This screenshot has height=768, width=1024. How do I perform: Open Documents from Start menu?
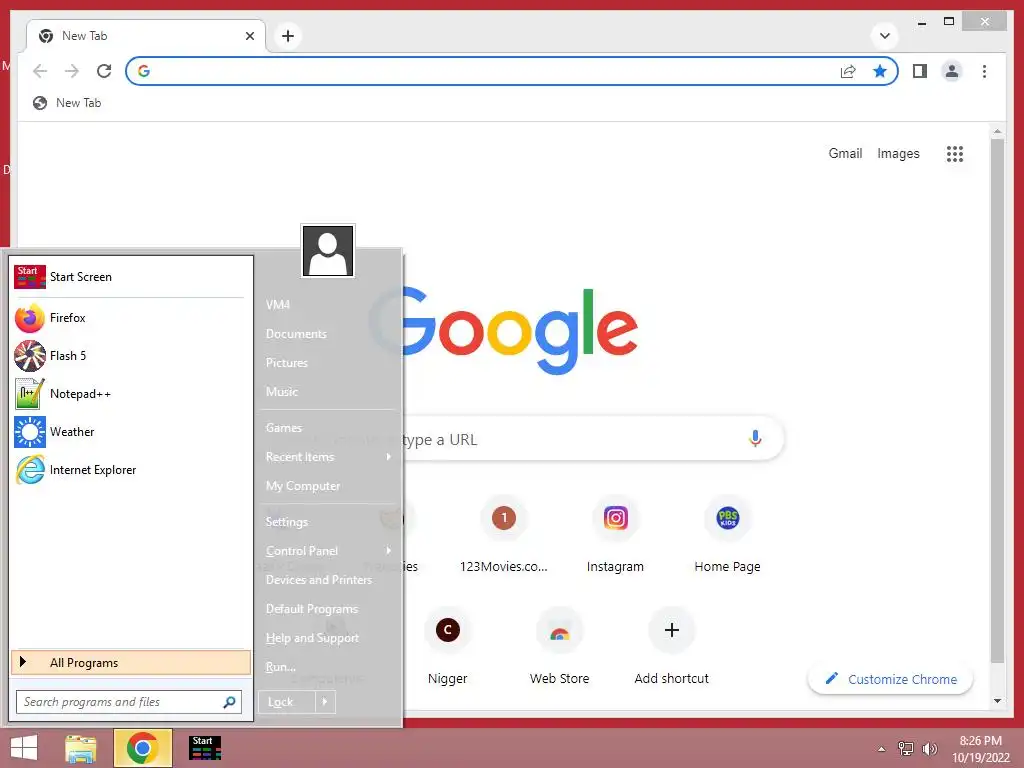coord(296,334)
